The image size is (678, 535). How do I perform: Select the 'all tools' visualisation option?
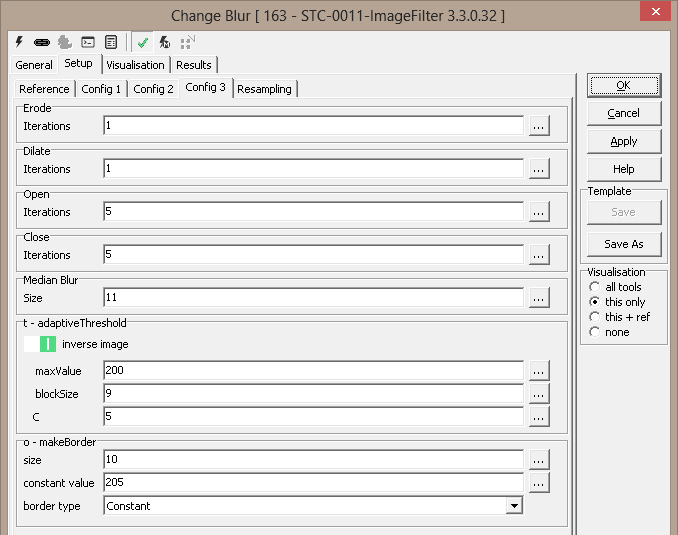596,287
